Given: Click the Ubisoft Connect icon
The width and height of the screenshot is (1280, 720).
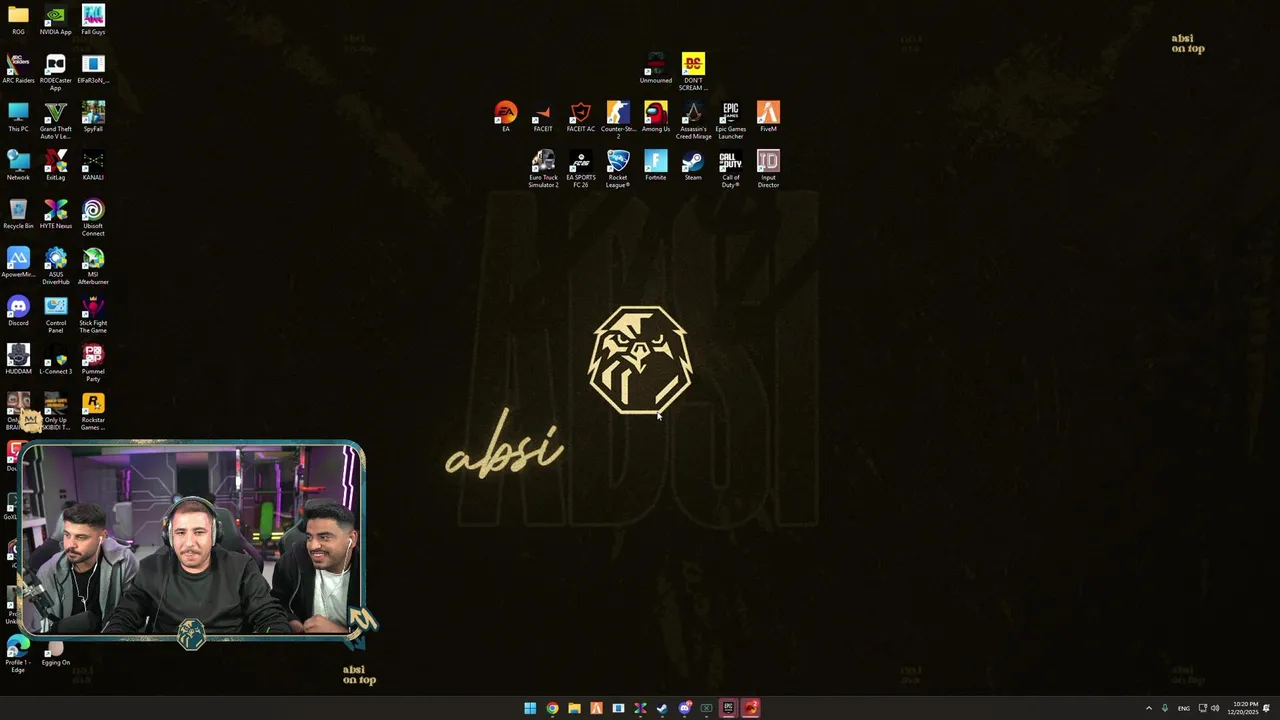Looking at the screenshot, I should click(93, 217).
